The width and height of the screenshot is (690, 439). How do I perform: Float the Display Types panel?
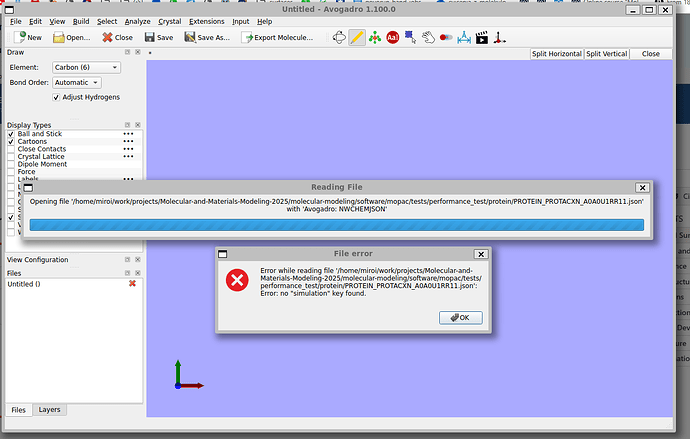click(x=127, y=125)
